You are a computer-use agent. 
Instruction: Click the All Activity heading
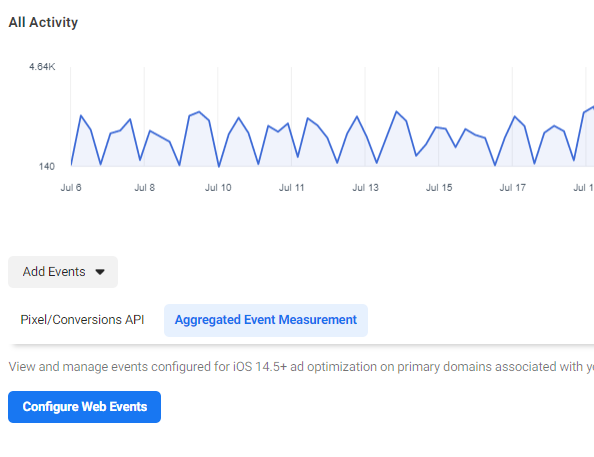coord(43,22)
